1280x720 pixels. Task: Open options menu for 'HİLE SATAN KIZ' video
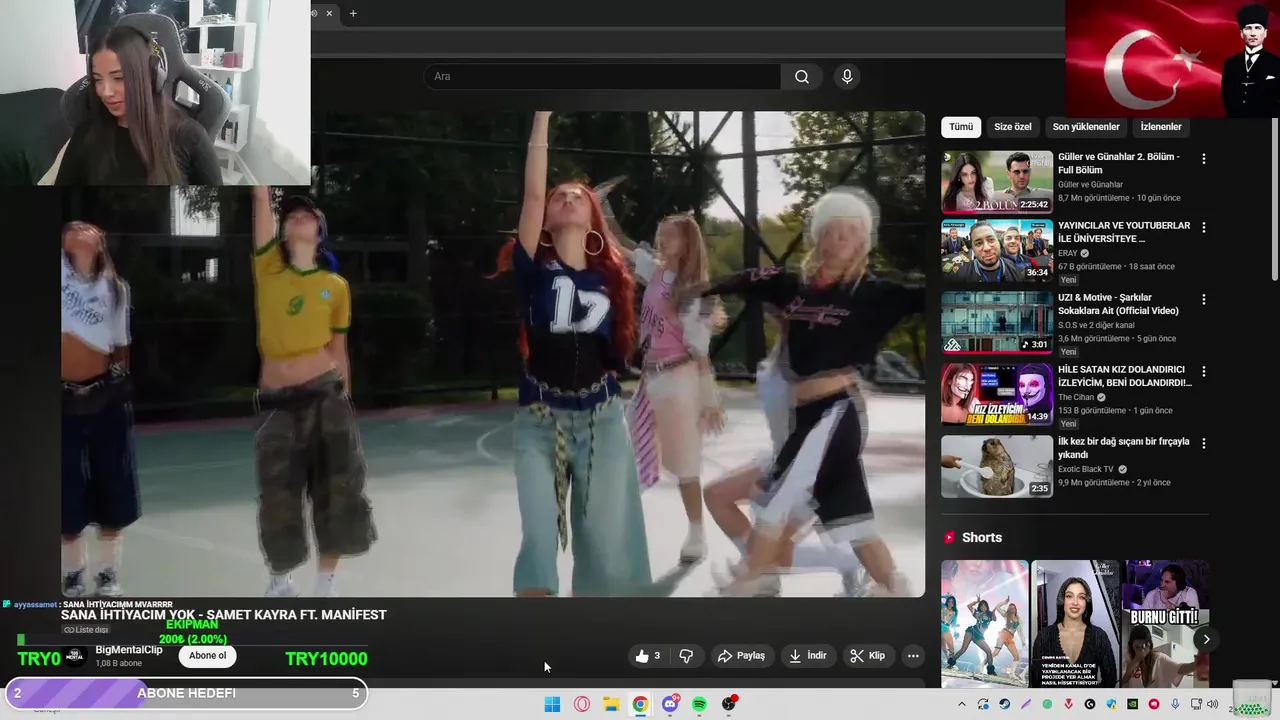[x=1203, y=372]
